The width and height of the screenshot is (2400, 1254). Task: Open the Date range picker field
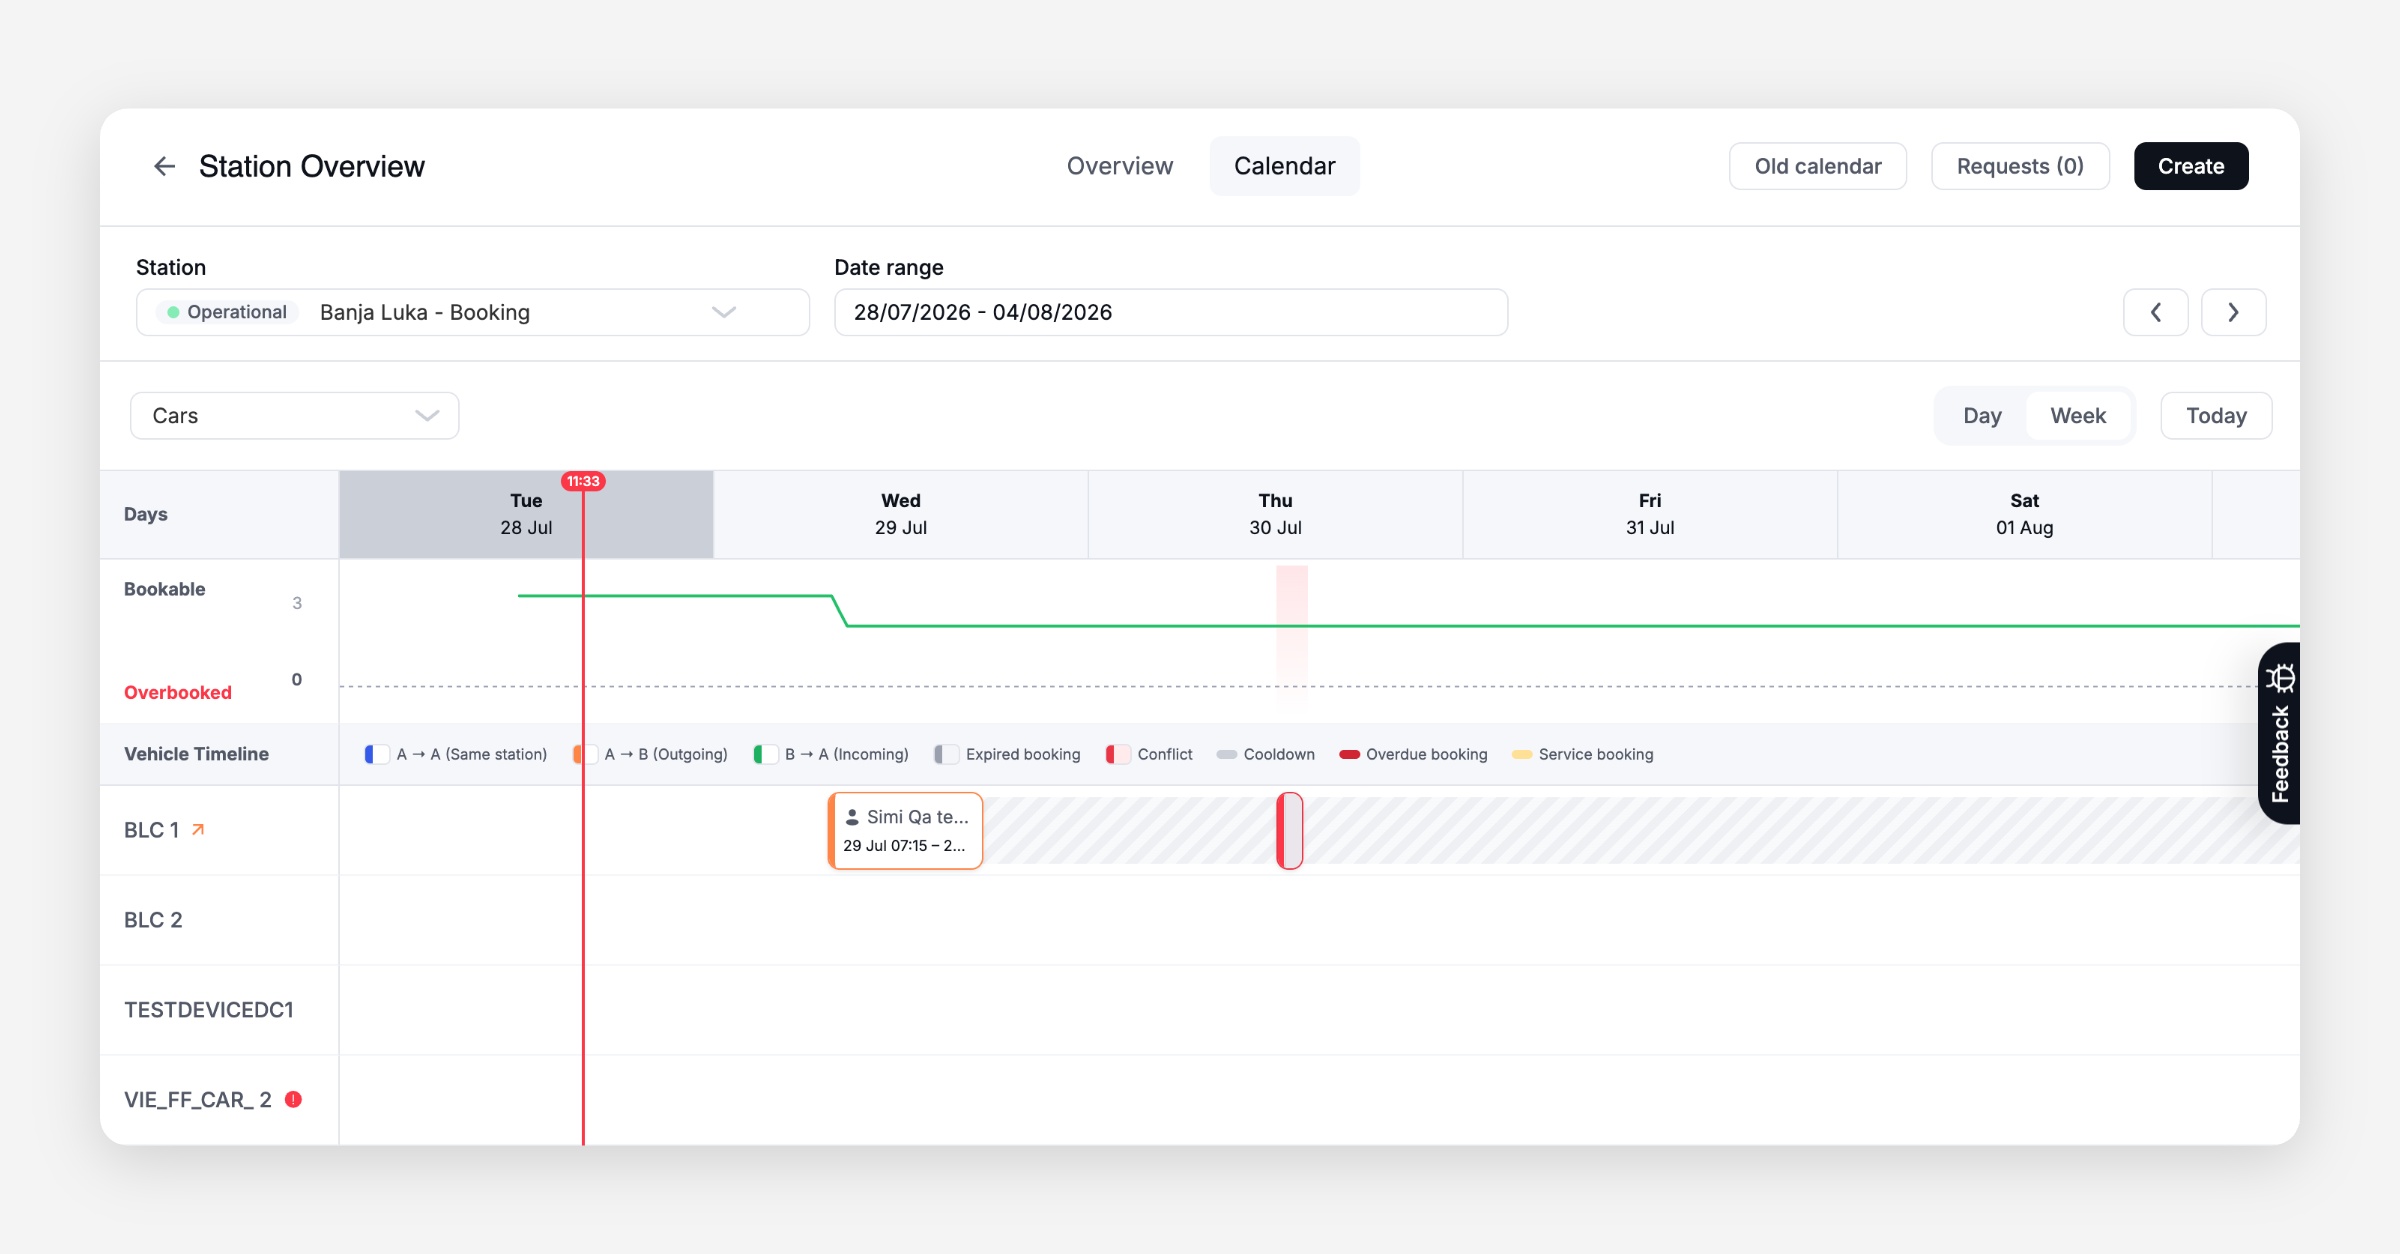[1171, 313]
